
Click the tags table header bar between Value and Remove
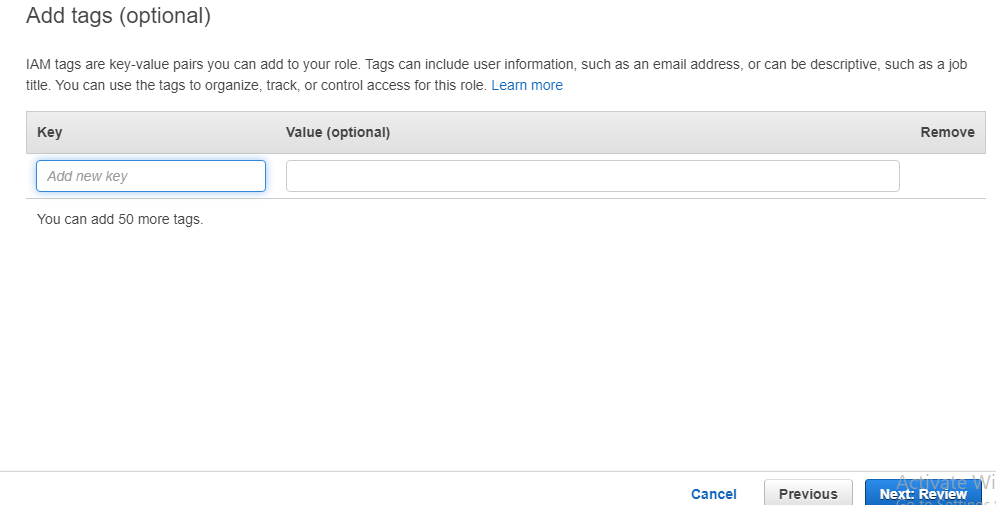tap(650, 132)
